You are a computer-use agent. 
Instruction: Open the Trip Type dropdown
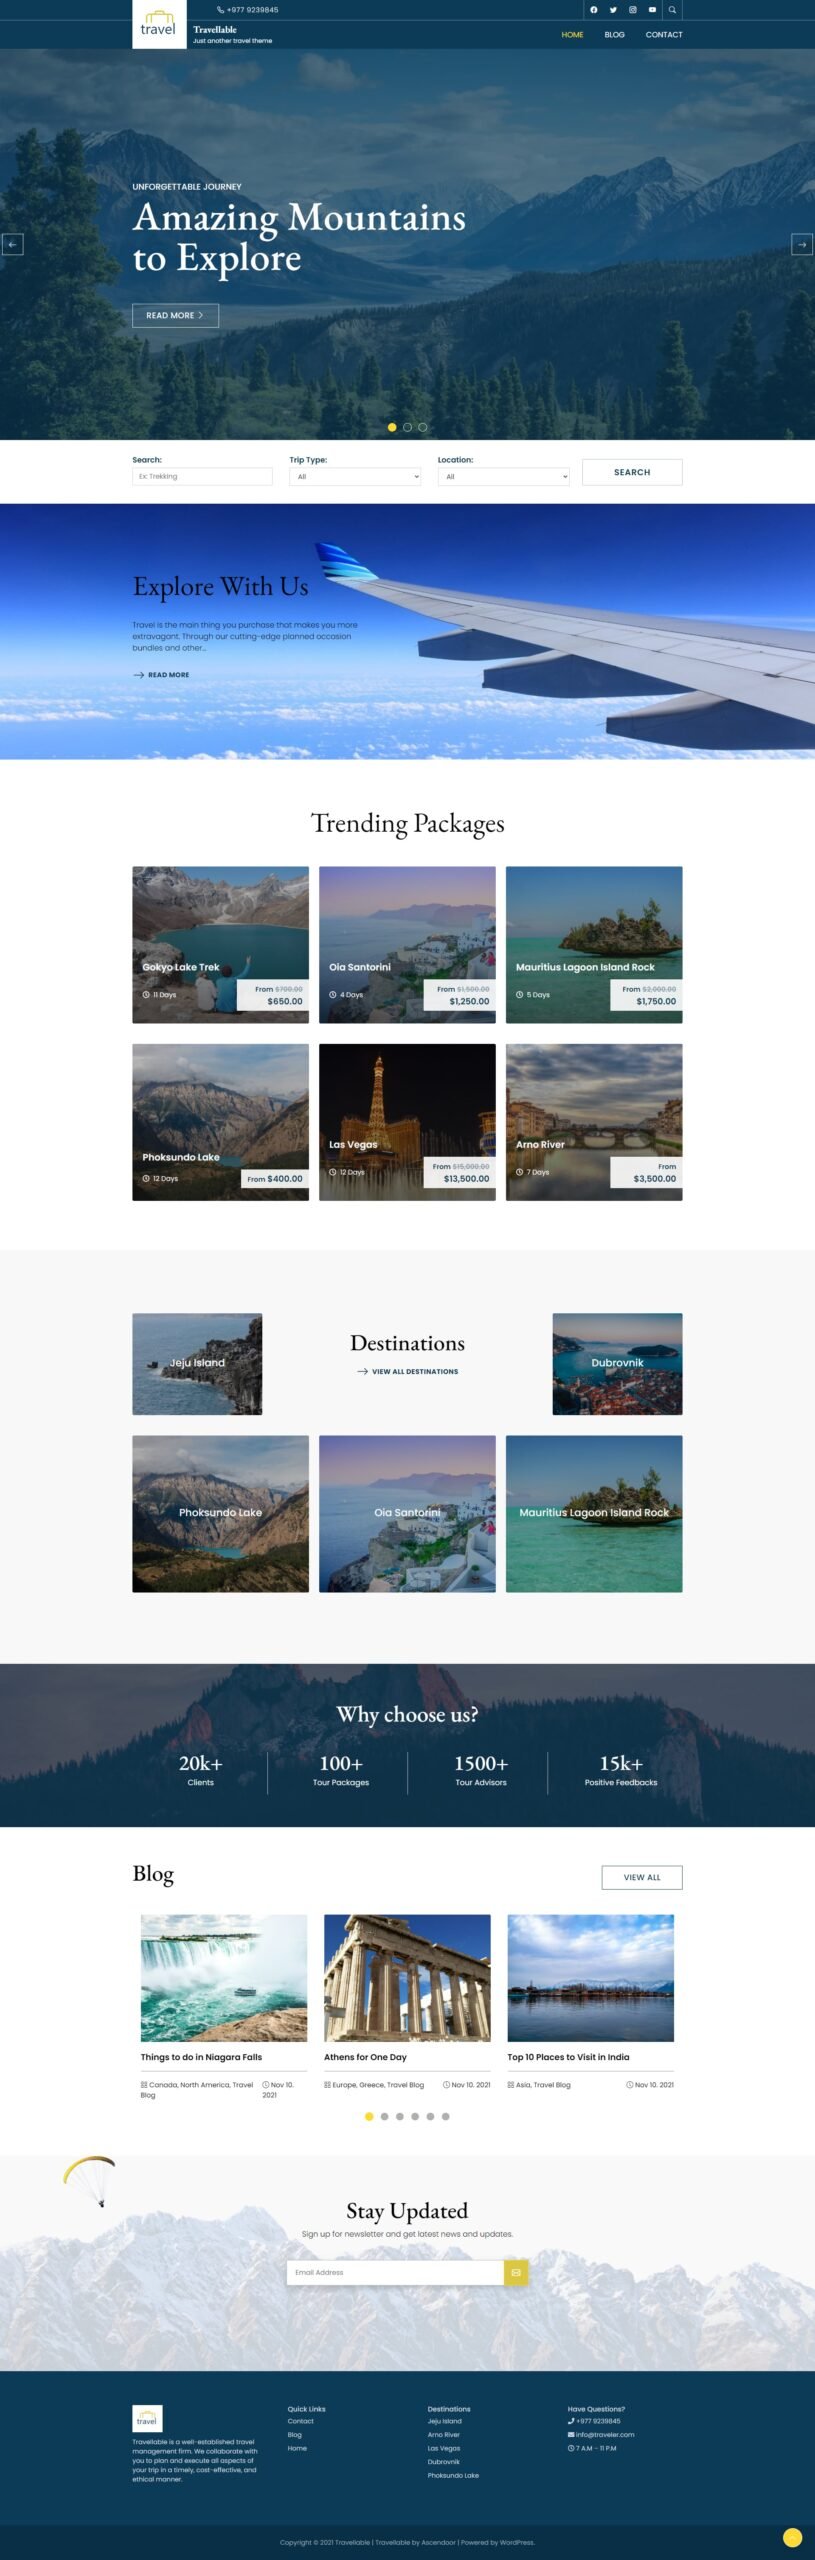tap(355, 477)
